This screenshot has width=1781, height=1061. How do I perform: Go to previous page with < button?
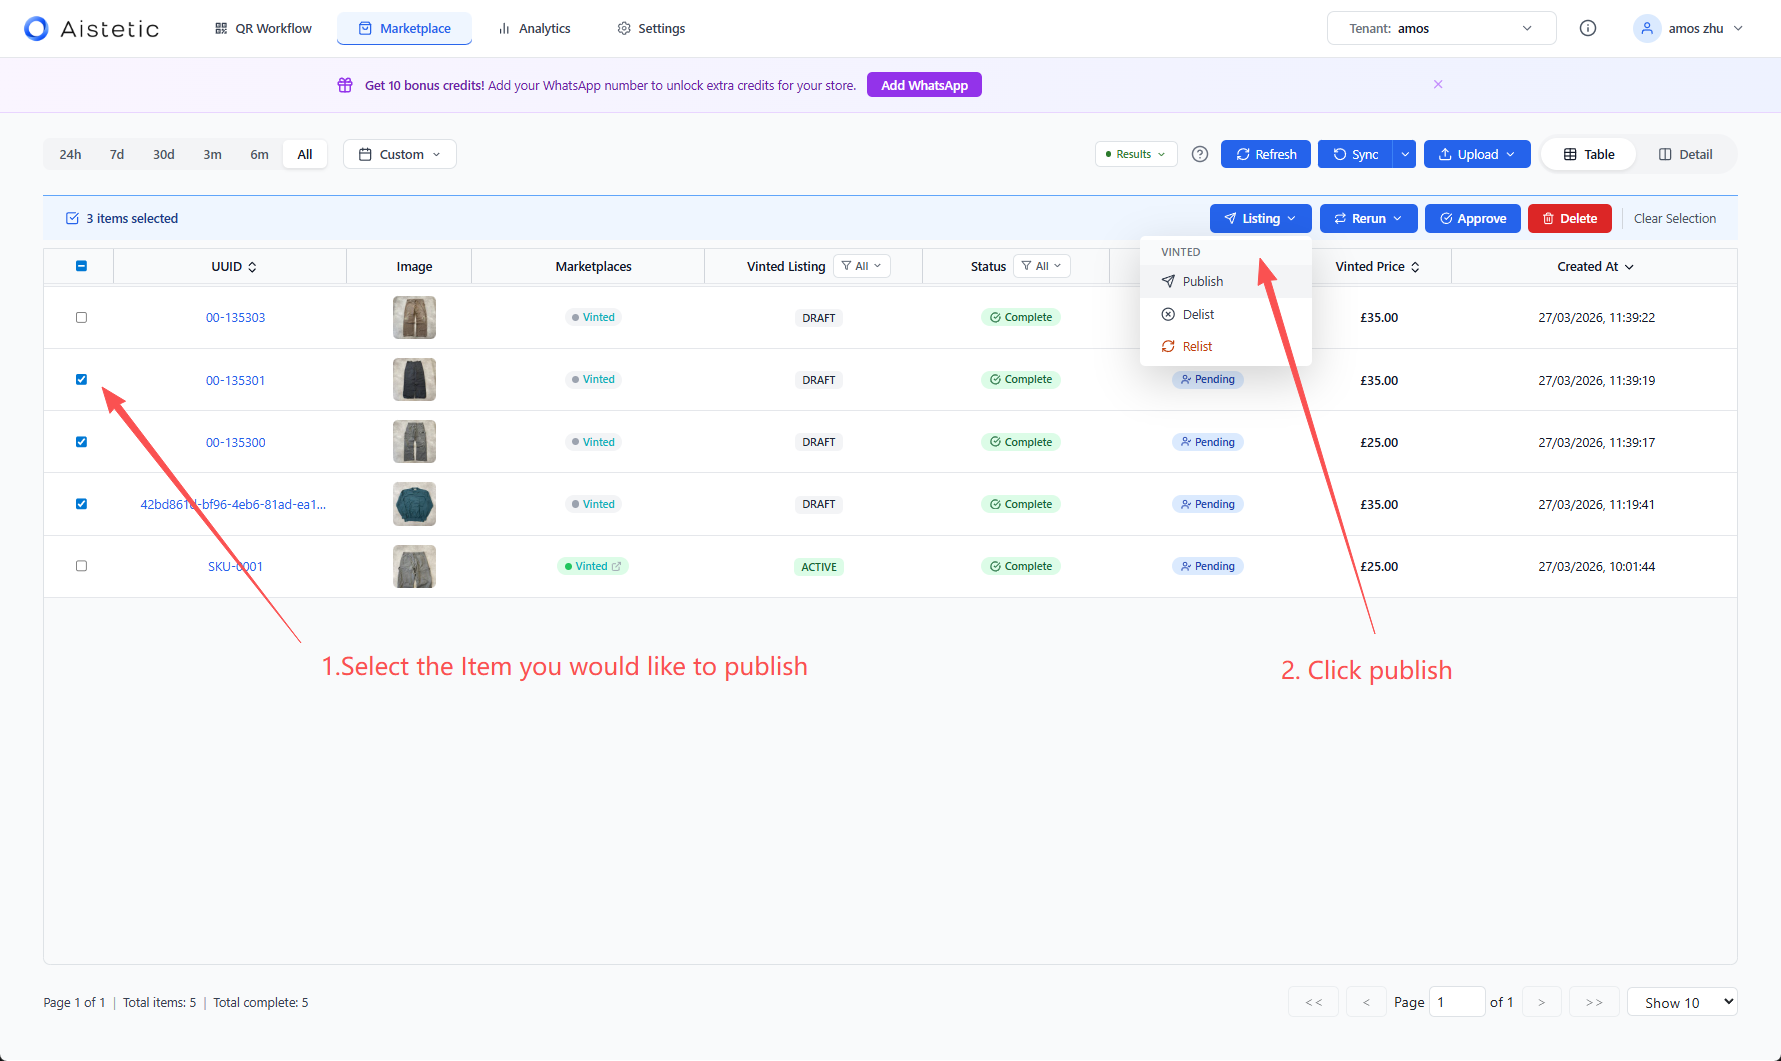click(1366, 1002)
